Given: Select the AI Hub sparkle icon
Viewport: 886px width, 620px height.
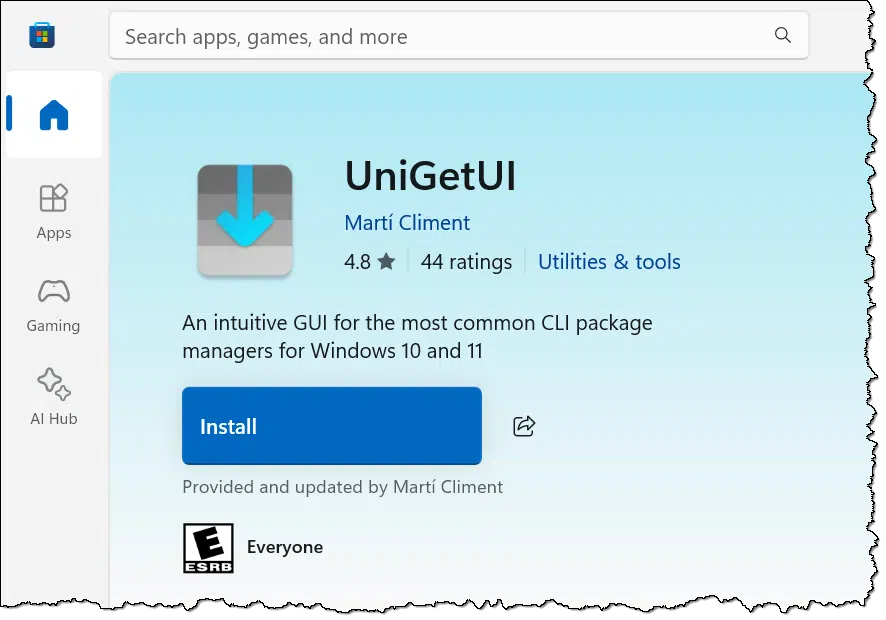Looking at the screenshot, I should [x=53, y=384].
